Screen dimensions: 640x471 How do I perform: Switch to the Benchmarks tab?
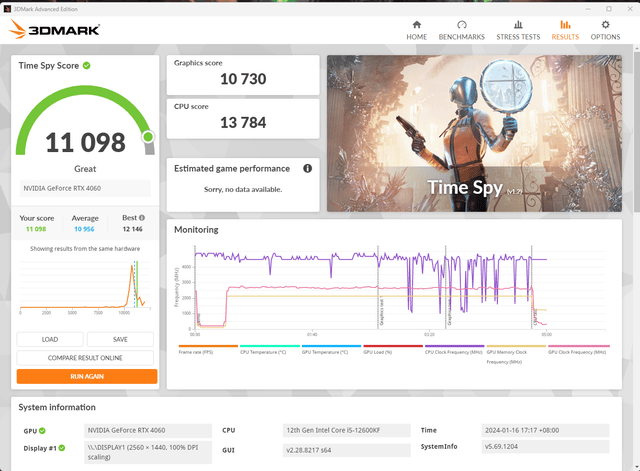(462, 31)
